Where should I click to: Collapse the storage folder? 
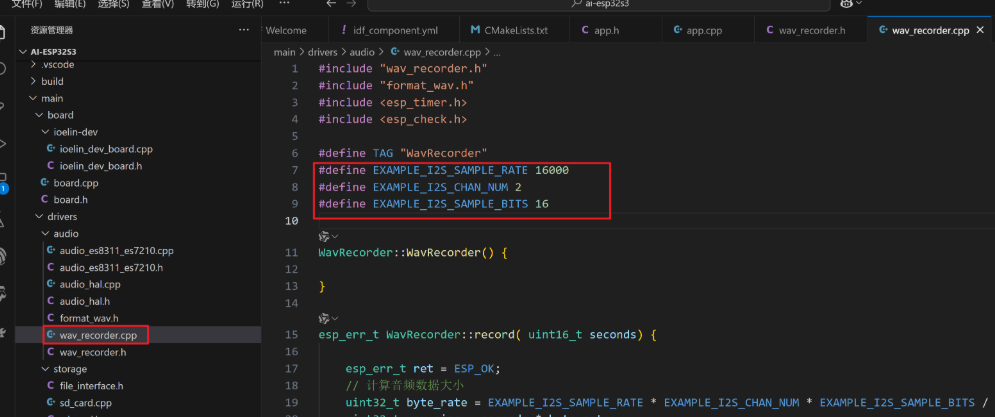45,369
